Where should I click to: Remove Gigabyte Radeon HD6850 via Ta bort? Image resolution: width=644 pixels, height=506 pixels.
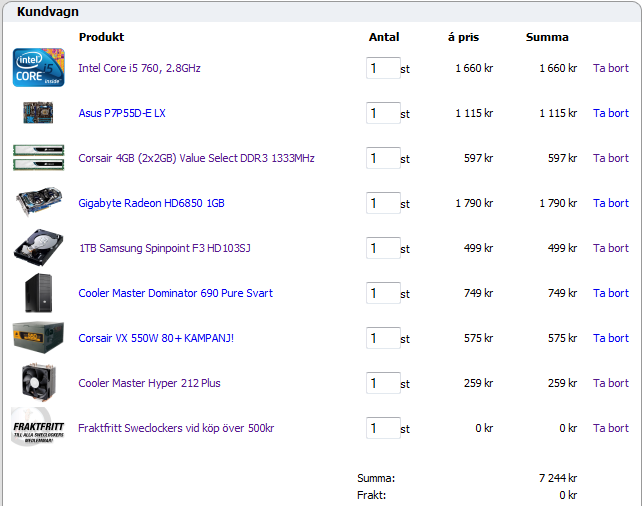click(611, 203)
